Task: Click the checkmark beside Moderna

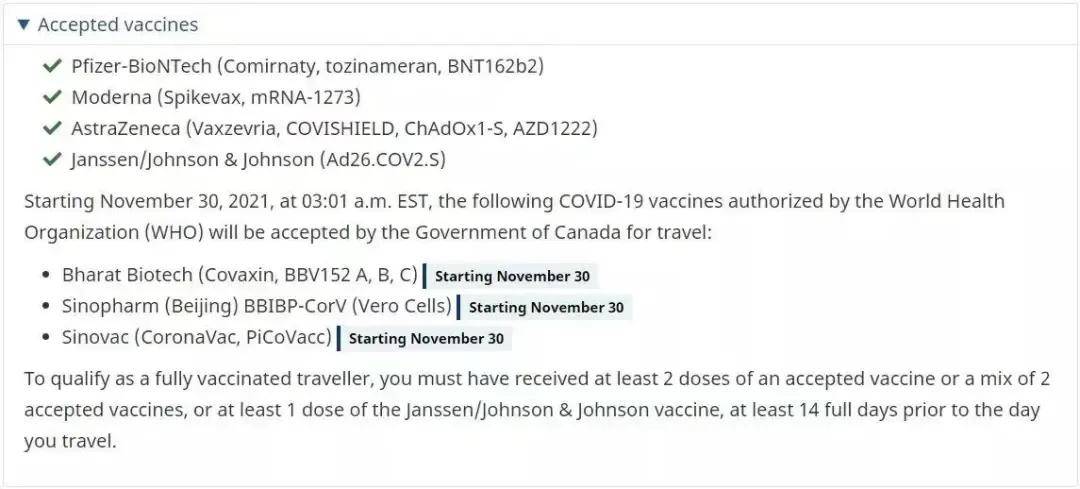Action: tap(52, 97)
